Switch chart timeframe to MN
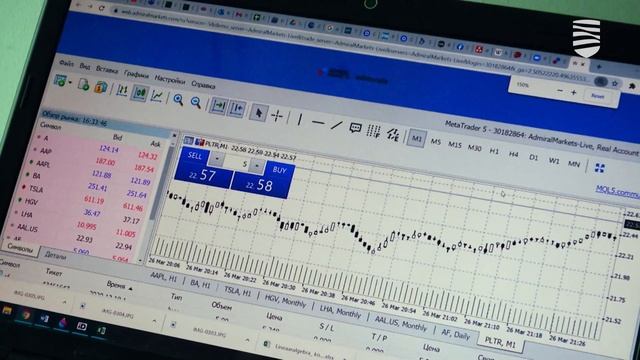Image resolution: width=640 pixels, height=360 pixels. (x=574, y=164)
